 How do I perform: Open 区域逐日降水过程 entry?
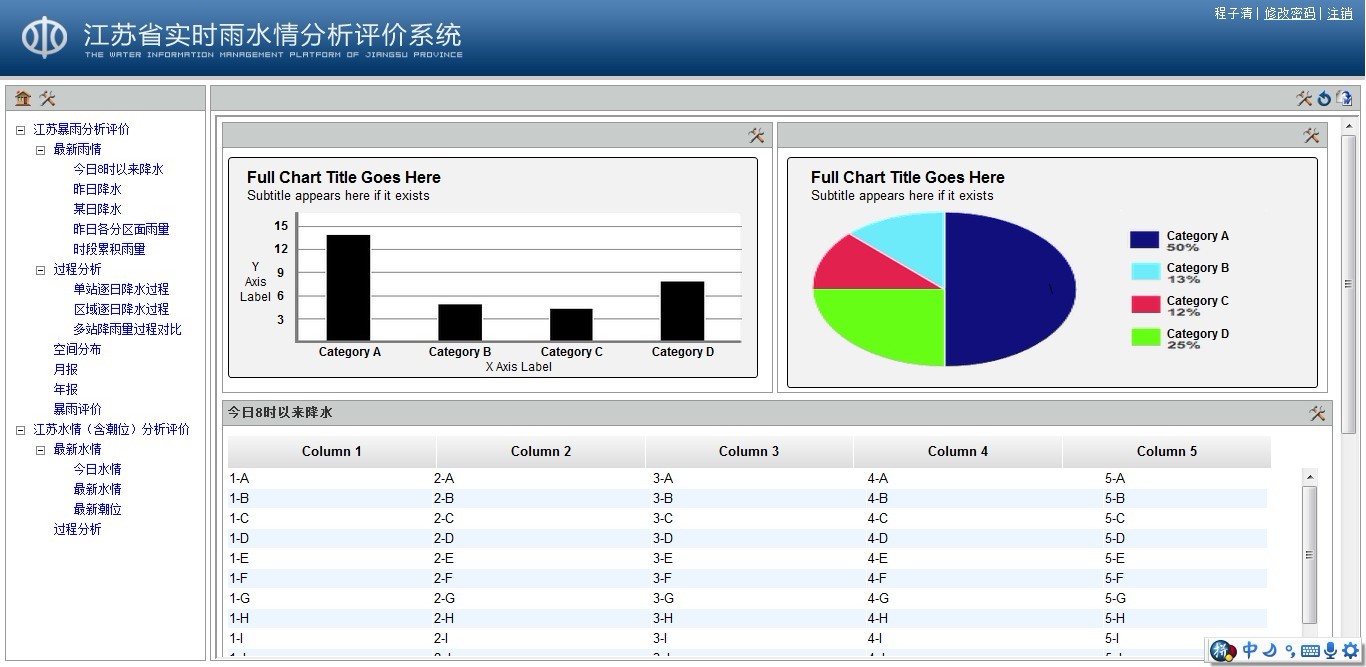pos(121,309)
